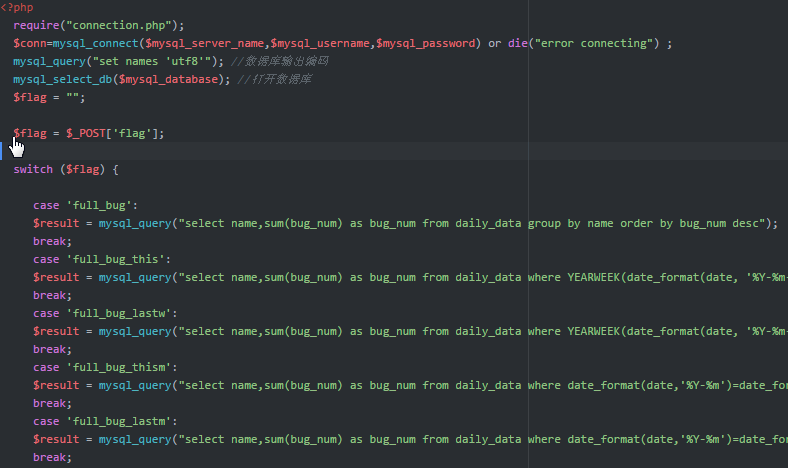
Task: Click the mysql_connect function name
Action: pos(95,43)
